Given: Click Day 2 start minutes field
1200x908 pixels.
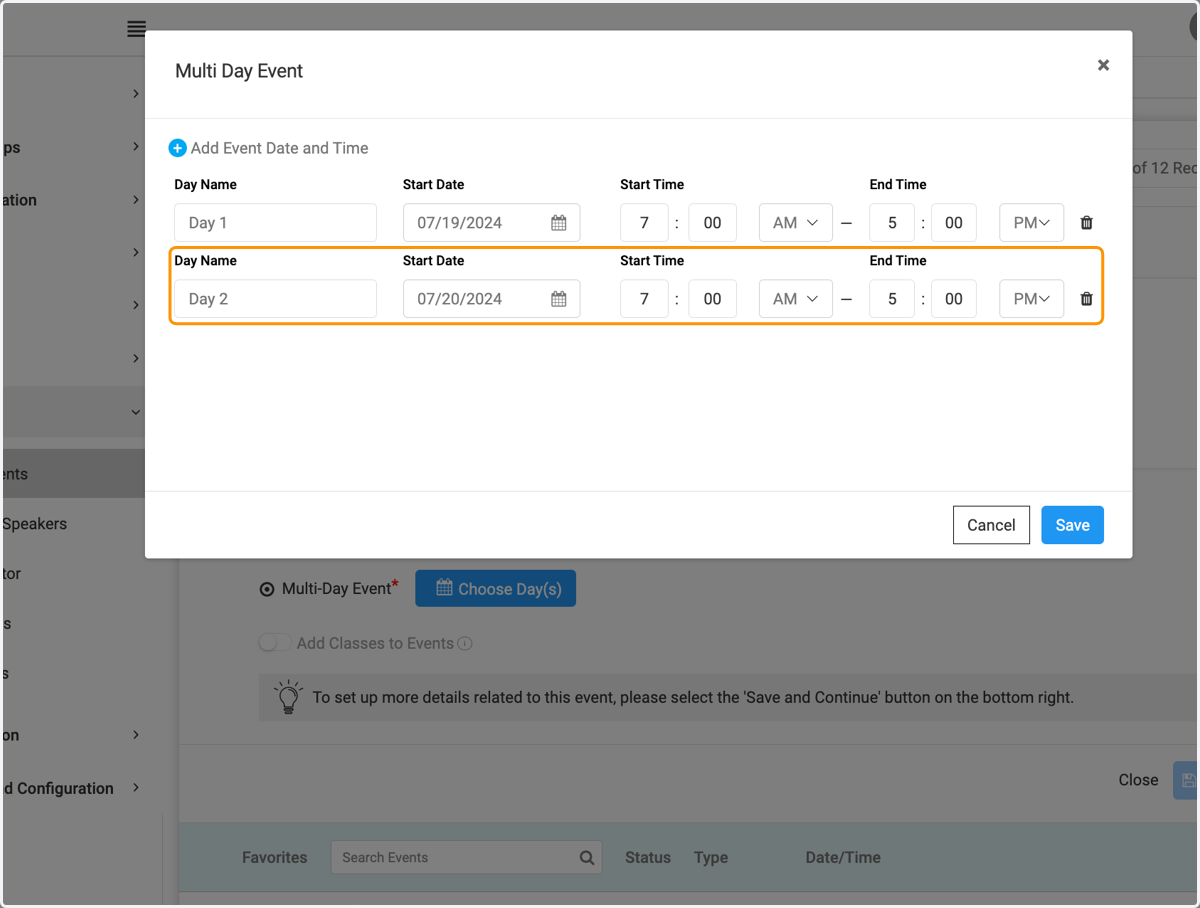Looking at the screenshot, I should point(712,299).
